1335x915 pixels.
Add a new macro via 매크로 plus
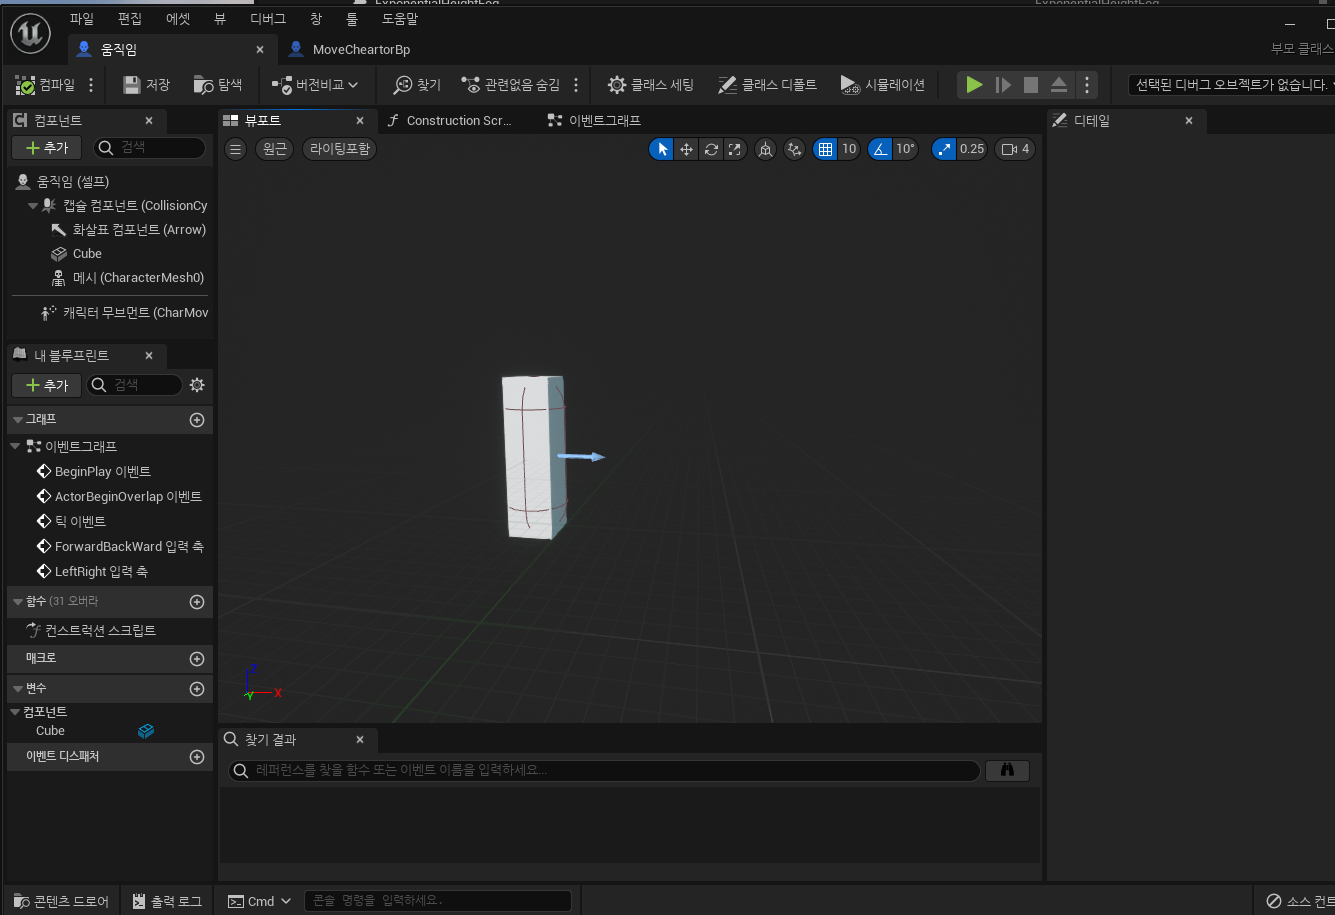click(197, 659)
